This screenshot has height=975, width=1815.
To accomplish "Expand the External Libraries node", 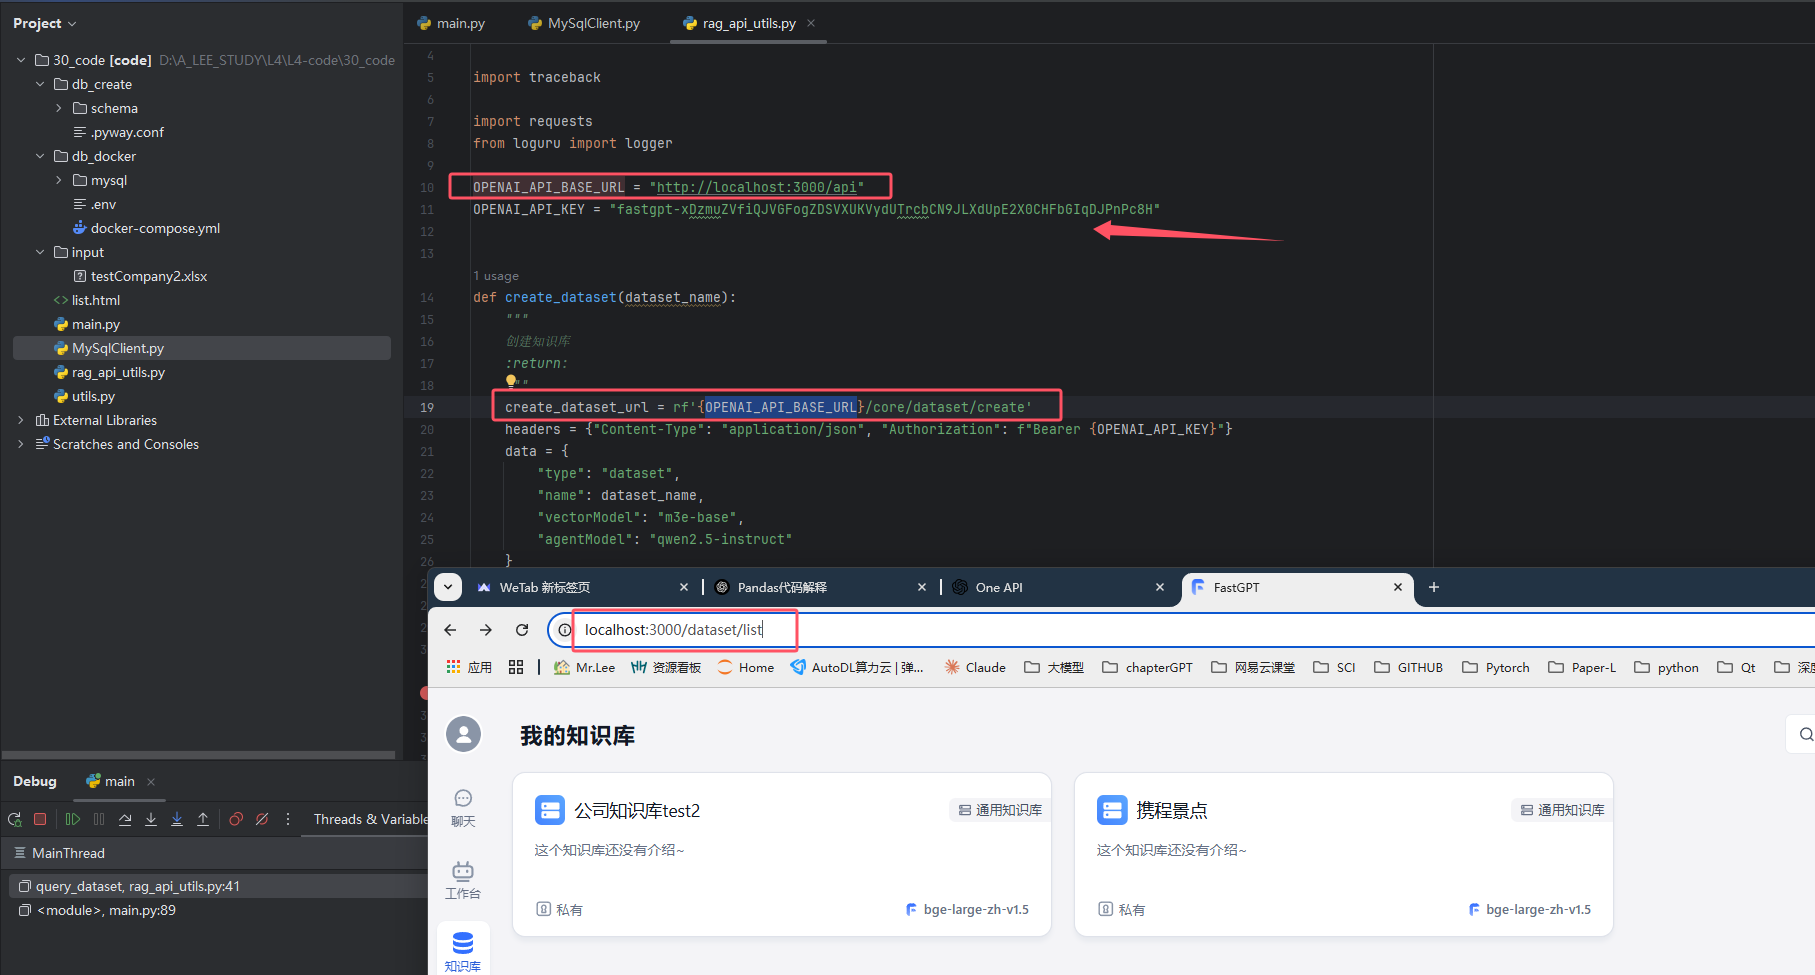I will click(x=21, y=420).
